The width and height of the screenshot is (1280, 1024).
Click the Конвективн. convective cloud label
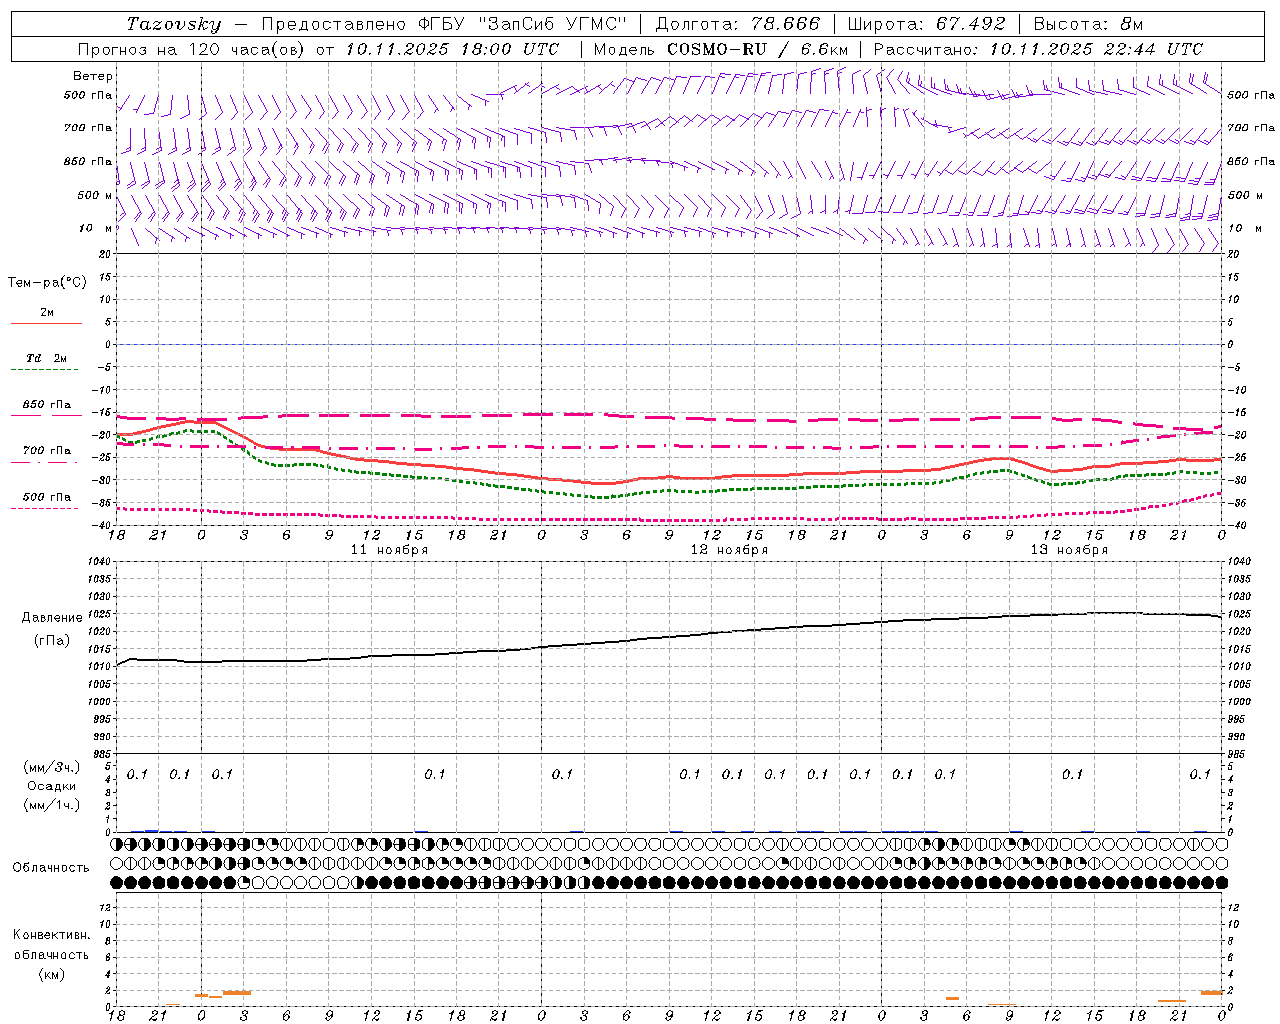click(51, 935)
